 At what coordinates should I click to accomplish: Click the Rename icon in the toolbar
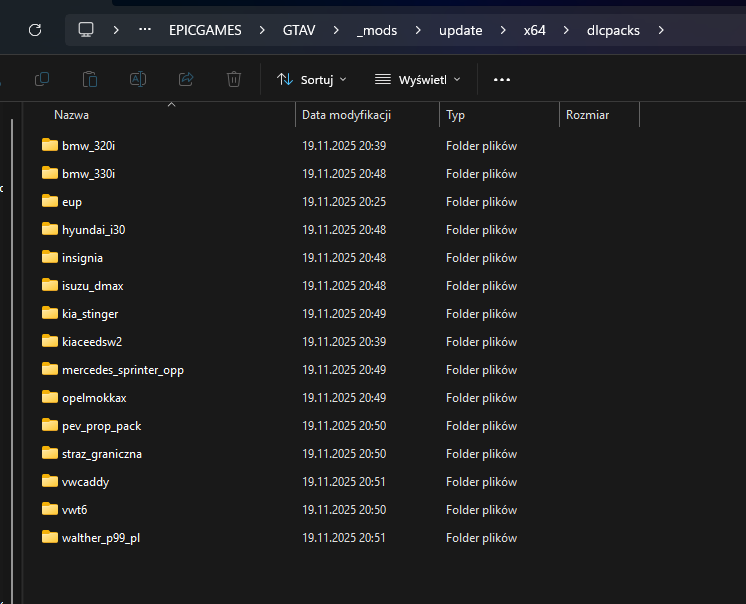click(x=138, y=79)
